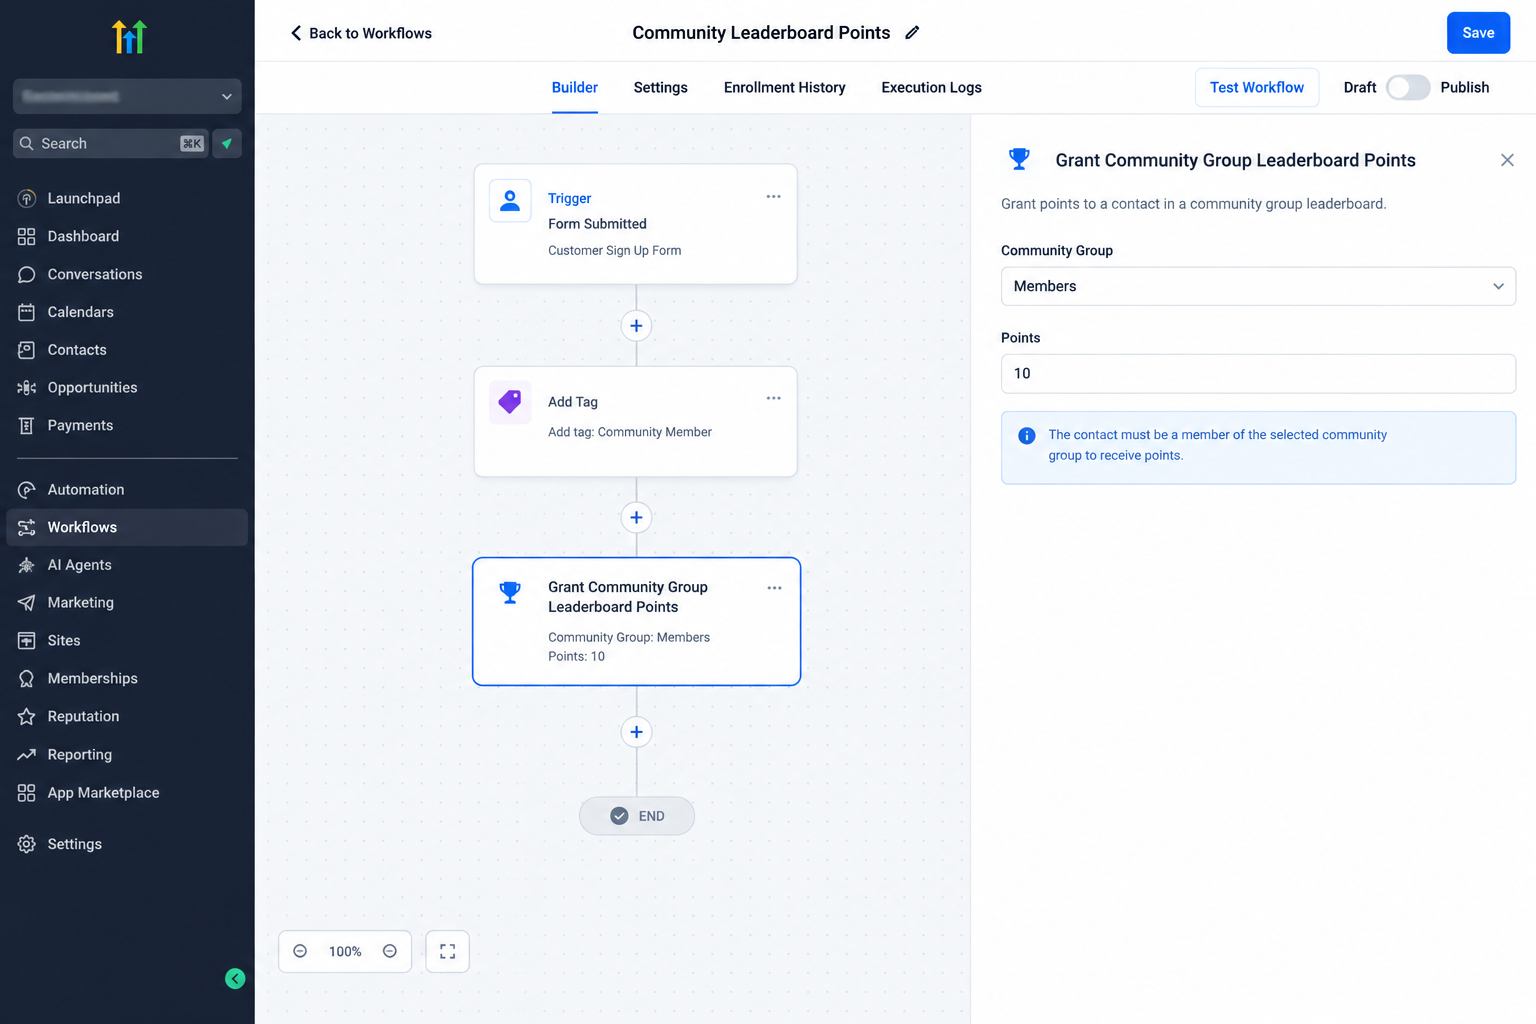The height and width of the screenshot is (1024, 1536).
Task: Open Launchpad in the sidebar
Action: 127,198
